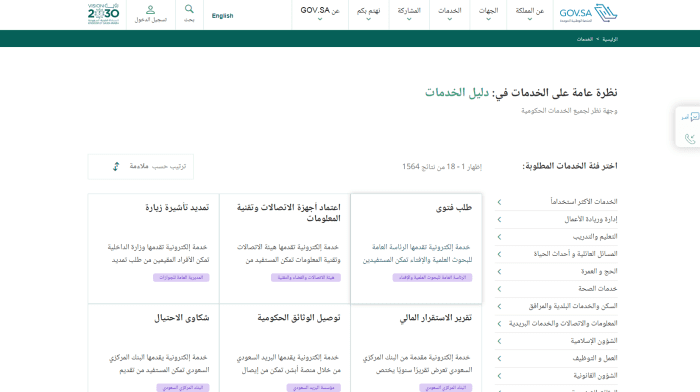700x392 pixels.
Task: Switch language to English
Action: click(x=222, y=16)
